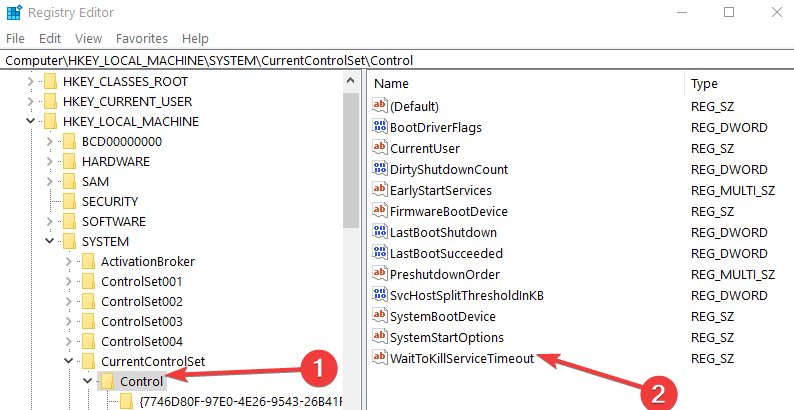This screenshot has height=410, width=794.
Task: Click SystemStartOptions value icon
Action: pyautogui.click(x=380, y=337)
